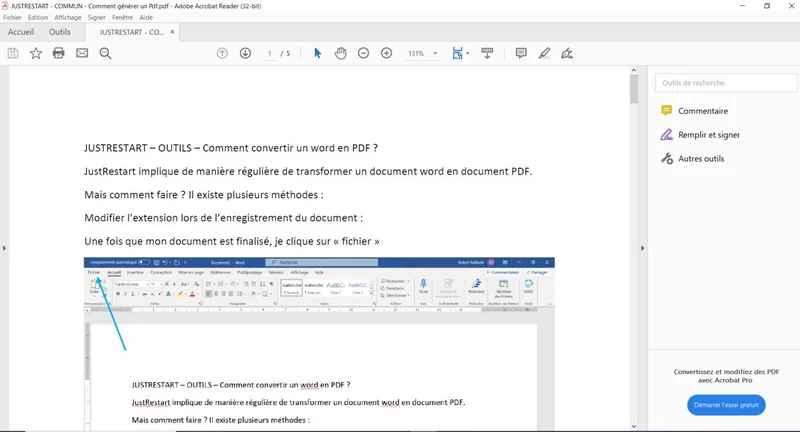Click the Print icon in the toolbar
Viewport: 800px width, 432px height.
tap(59, 53)
